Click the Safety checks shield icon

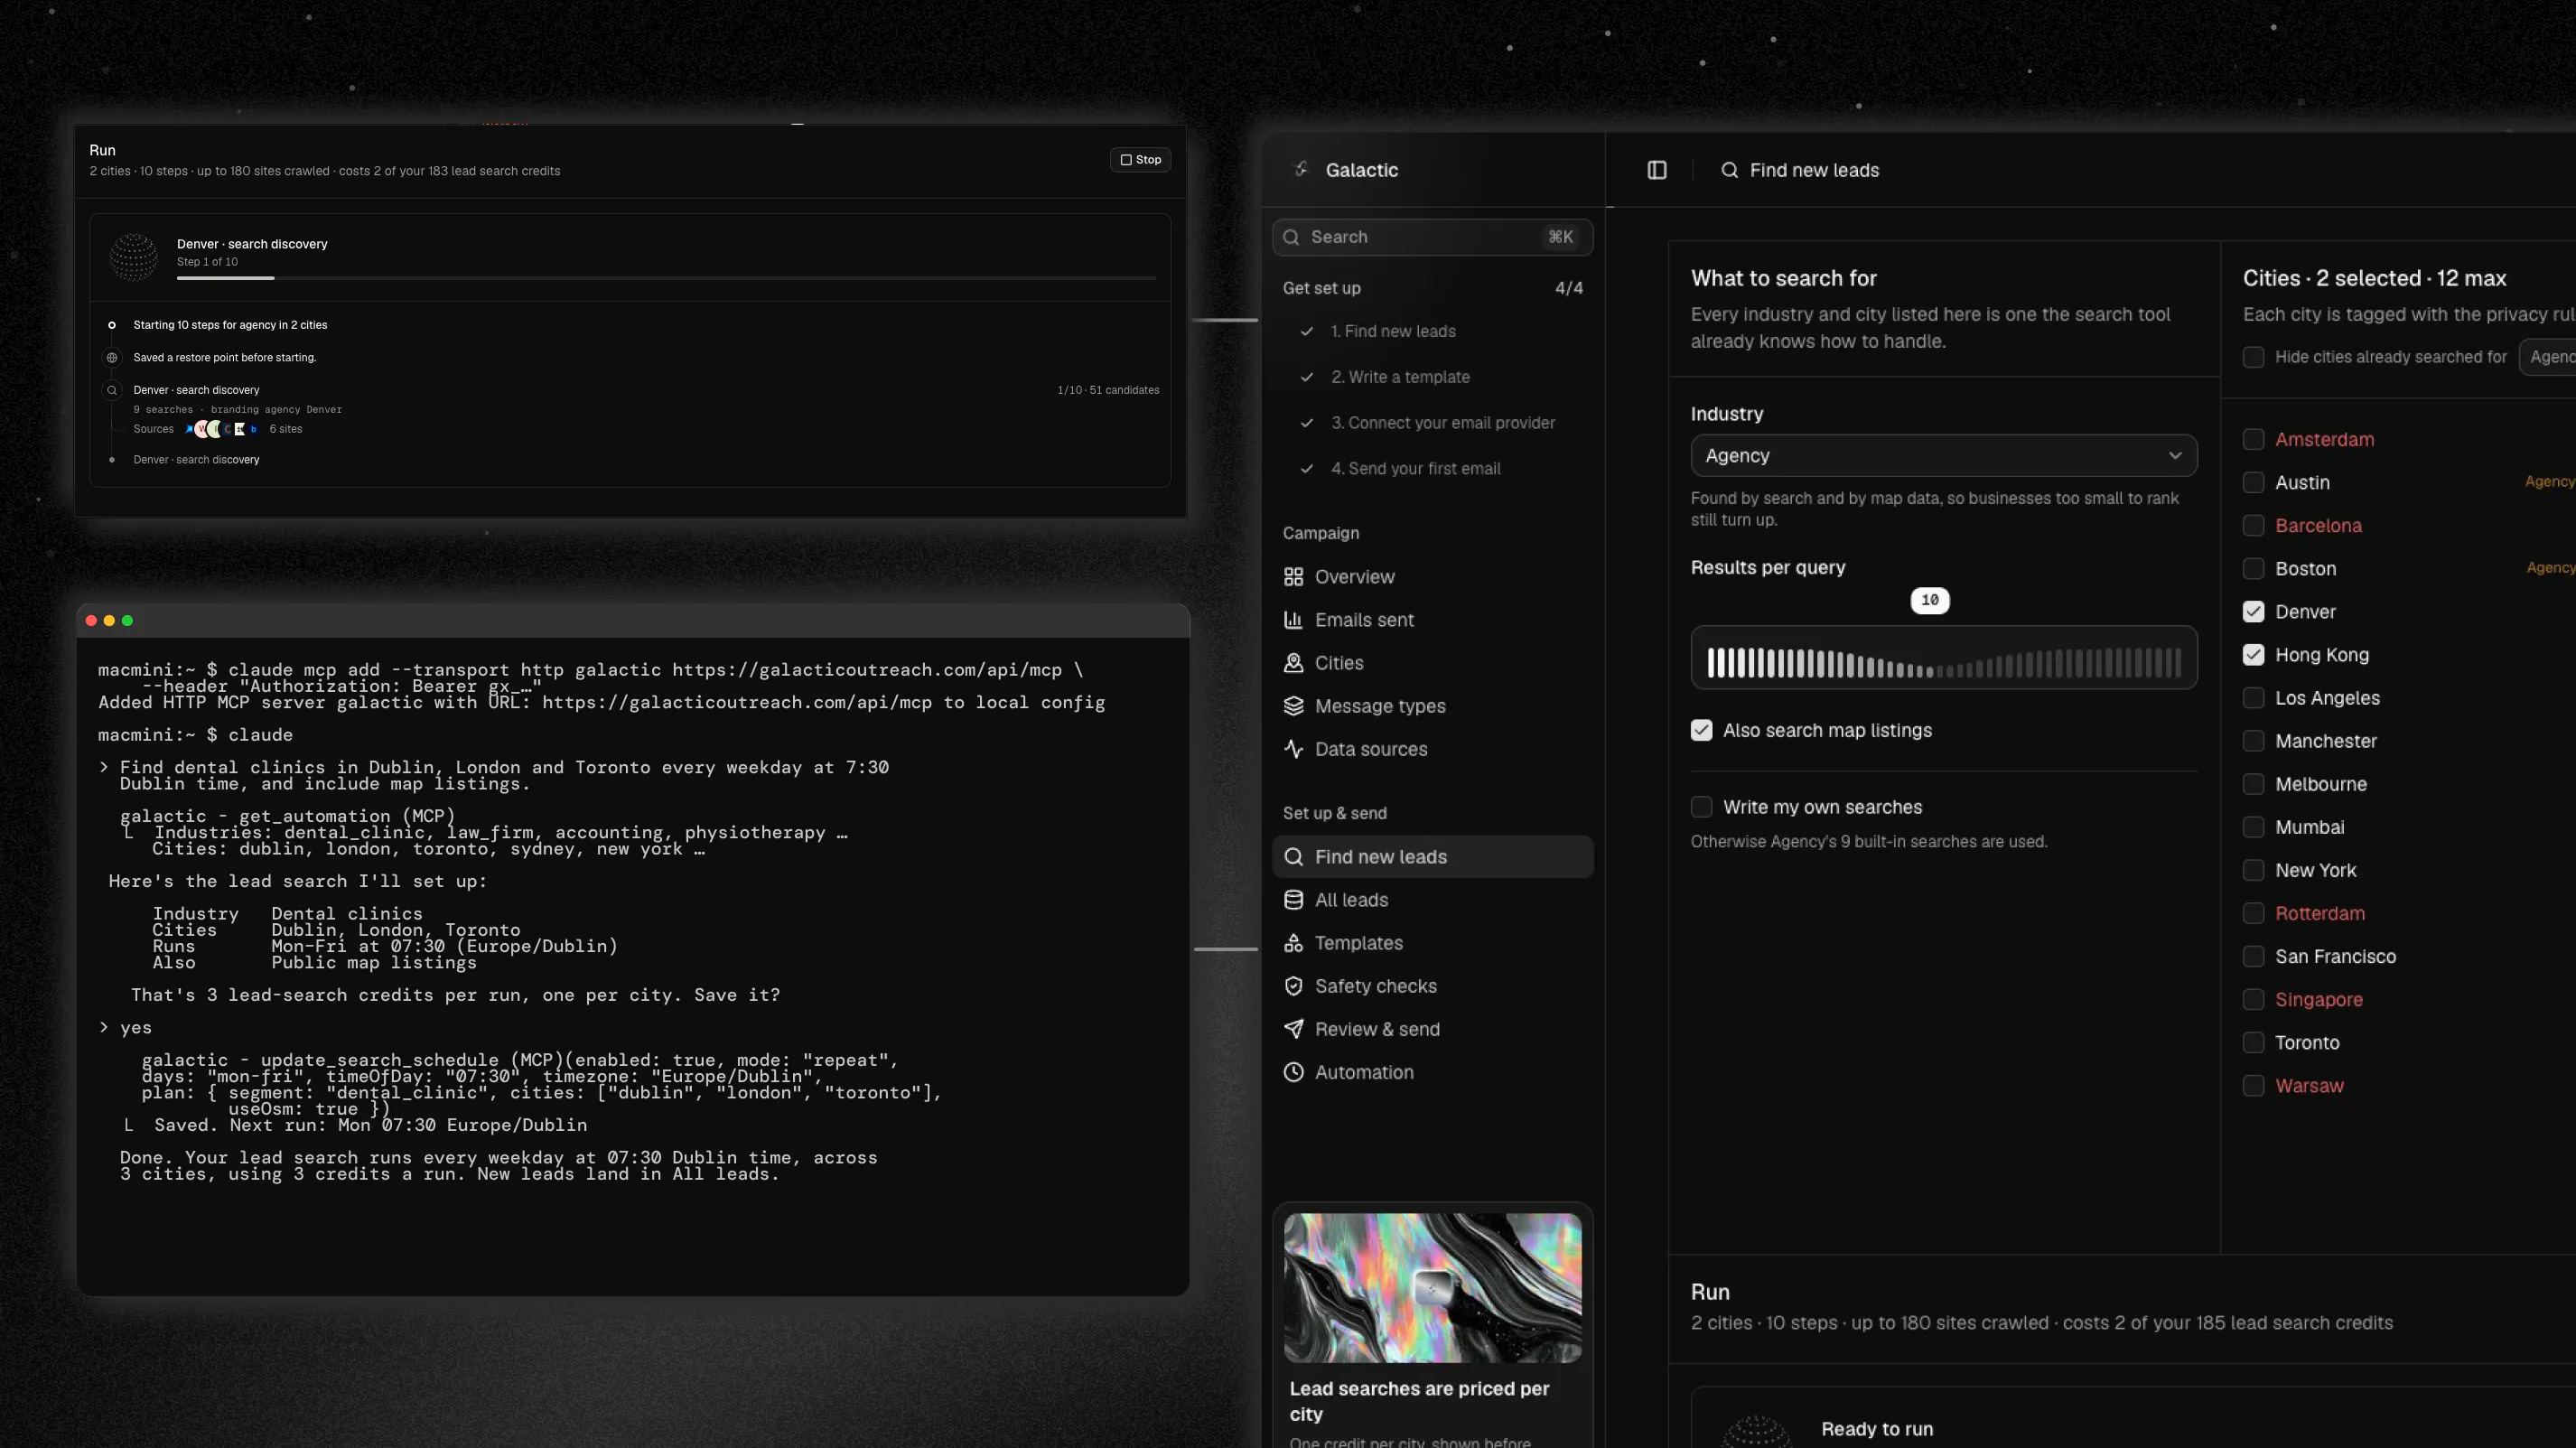tap(1293, 986)
